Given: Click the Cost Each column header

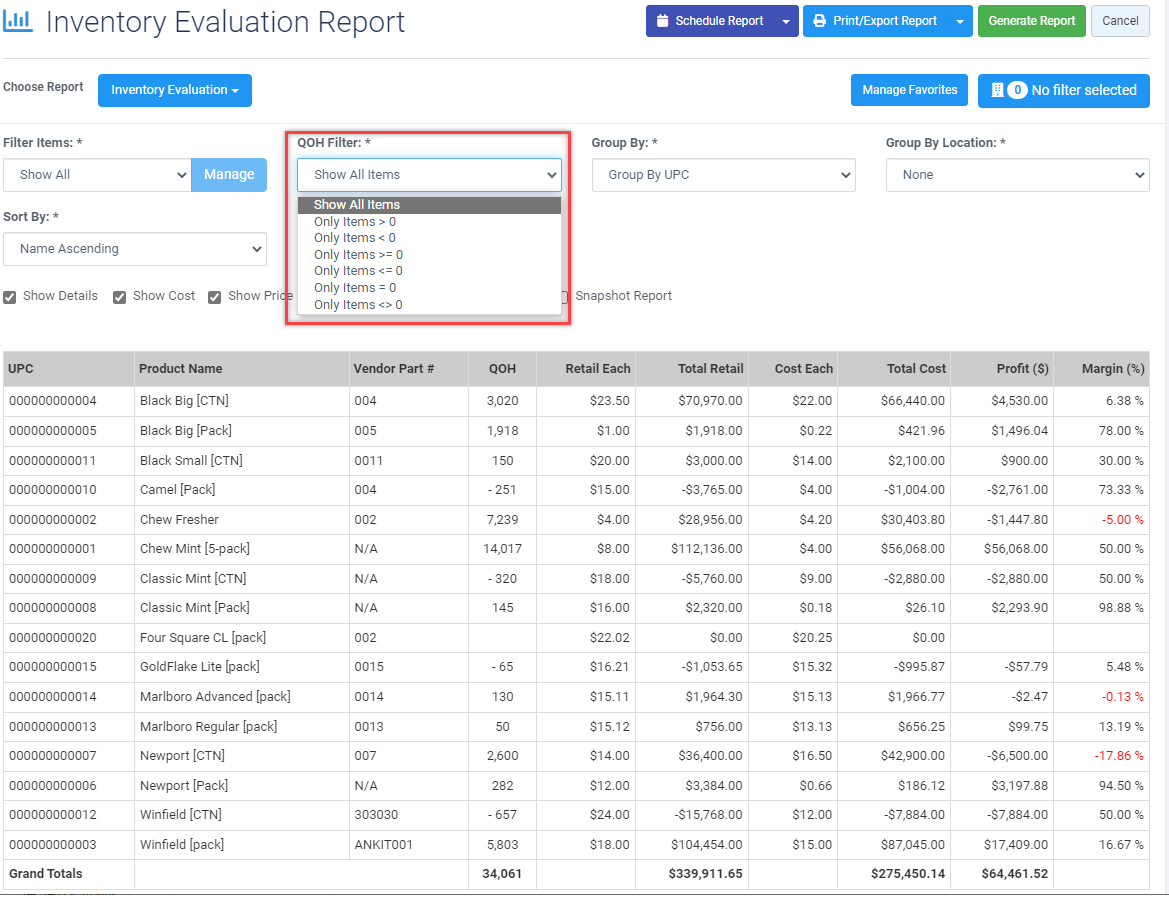Looking at the screenshot, I should [793, 369].
